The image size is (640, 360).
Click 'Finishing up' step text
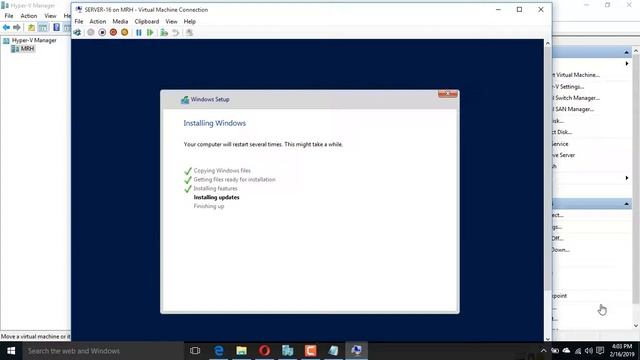point(209,206)
